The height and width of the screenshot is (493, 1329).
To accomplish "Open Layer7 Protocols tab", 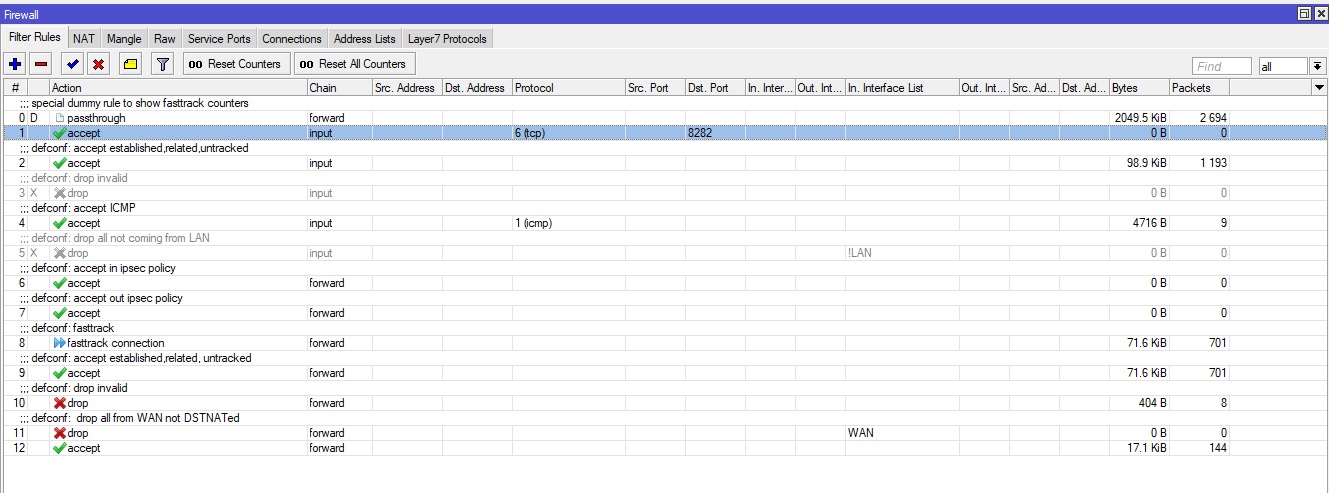I will 447,39.
